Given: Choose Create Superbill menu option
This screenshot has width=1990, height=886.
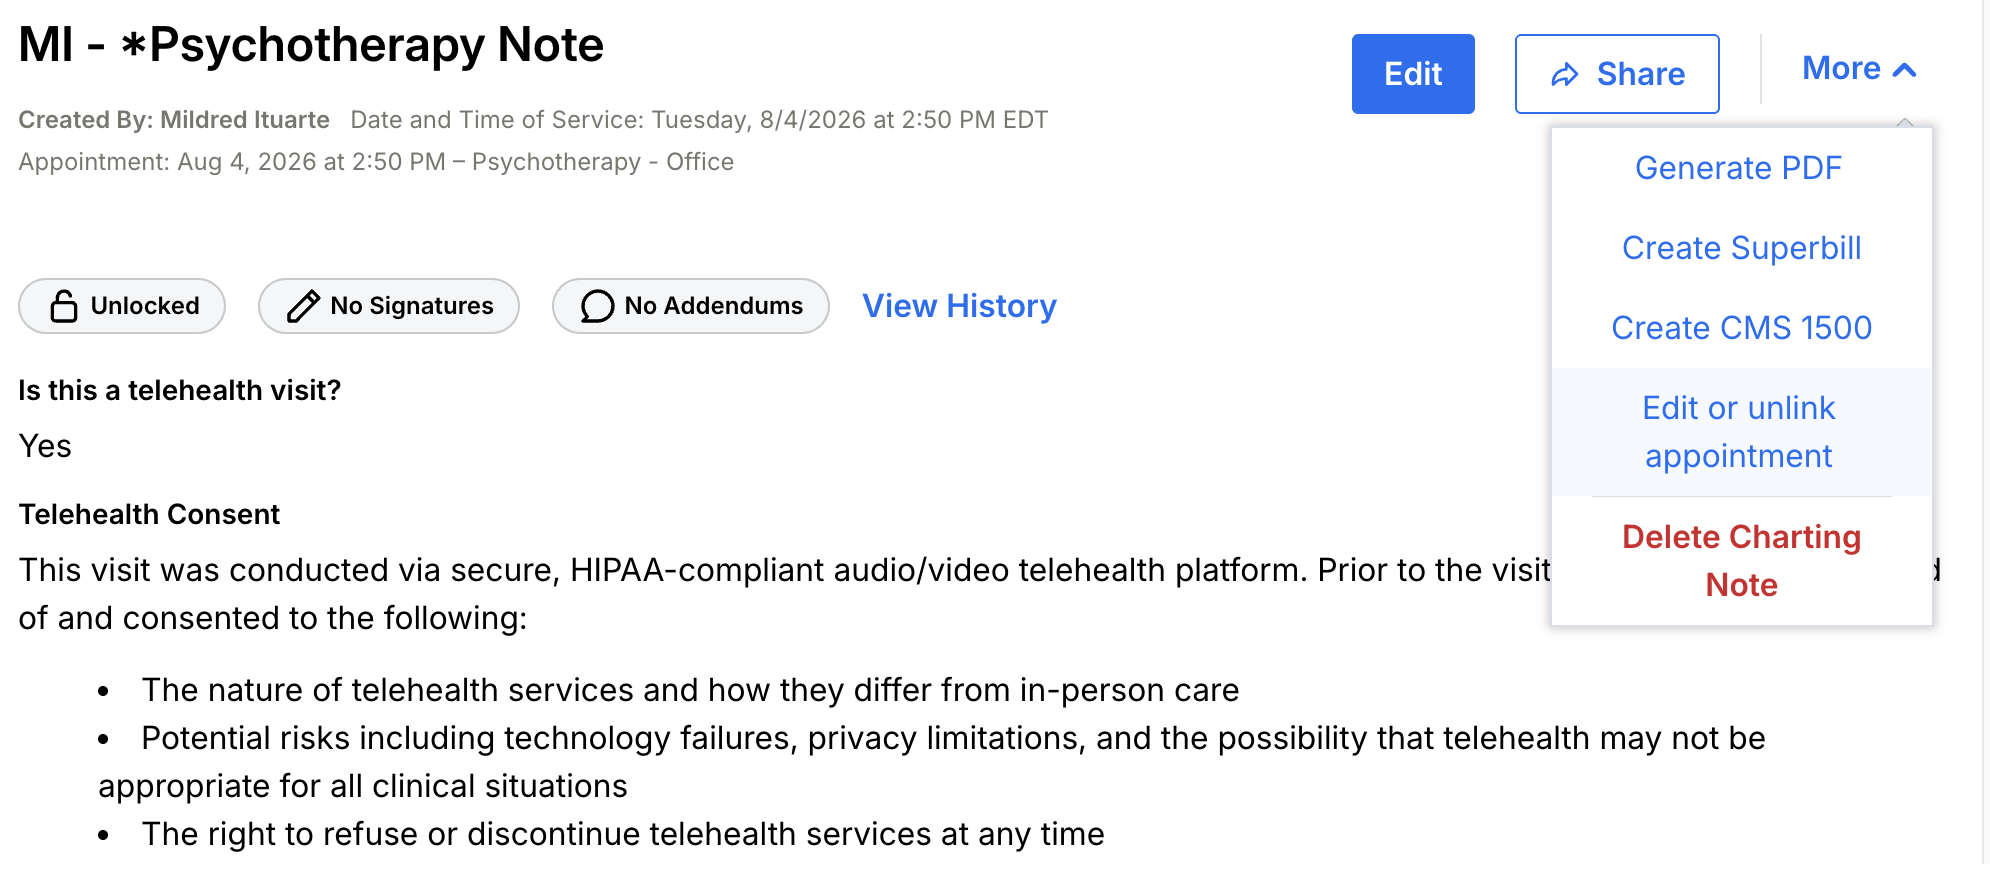Looking at the screenshot, I should pos(1741,248).
